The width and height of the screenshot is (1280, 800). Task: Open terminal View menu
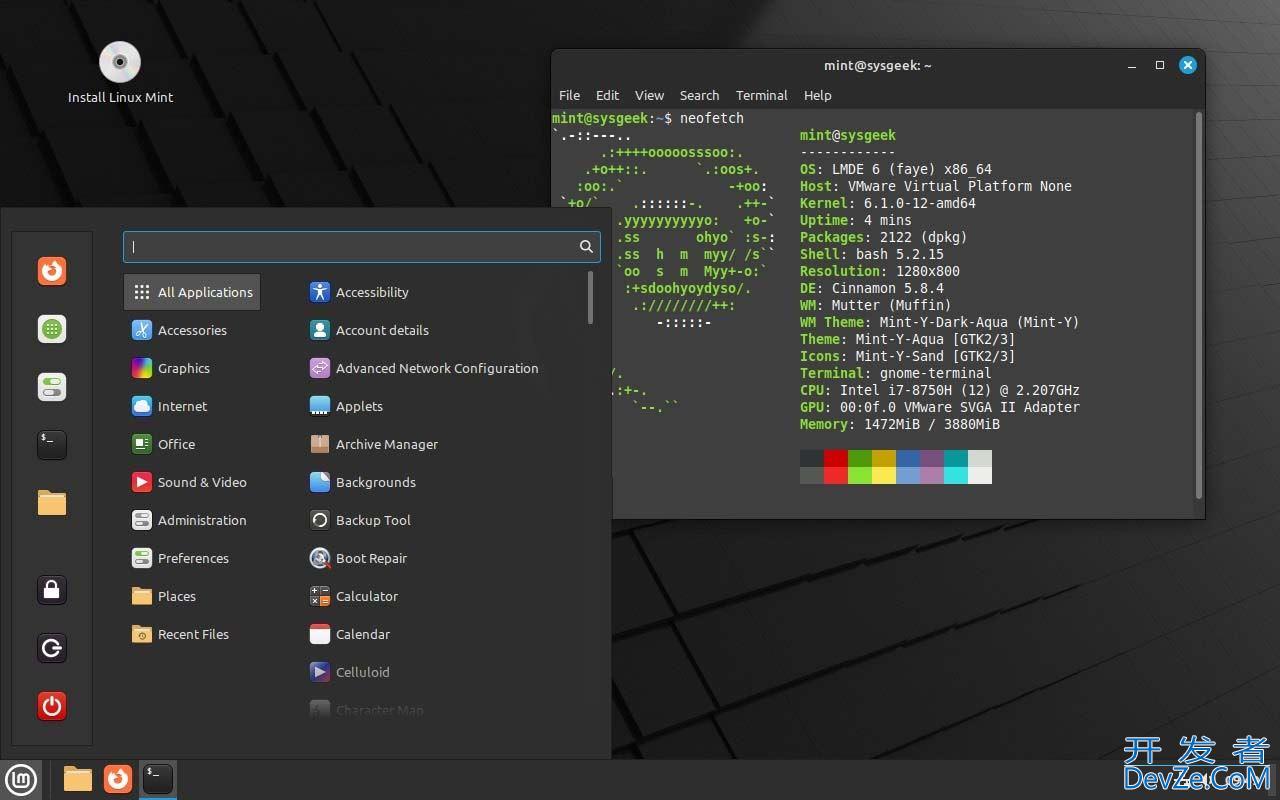click(649, 95)
